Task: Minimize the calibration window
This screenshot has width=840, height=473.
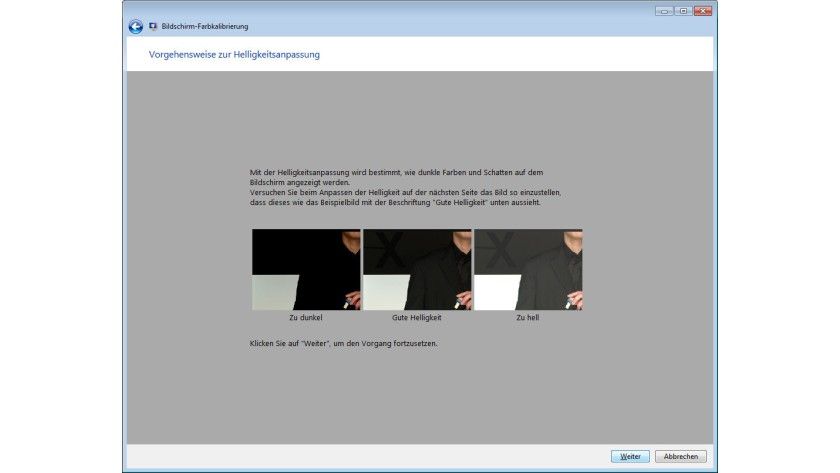Action: 664,11
